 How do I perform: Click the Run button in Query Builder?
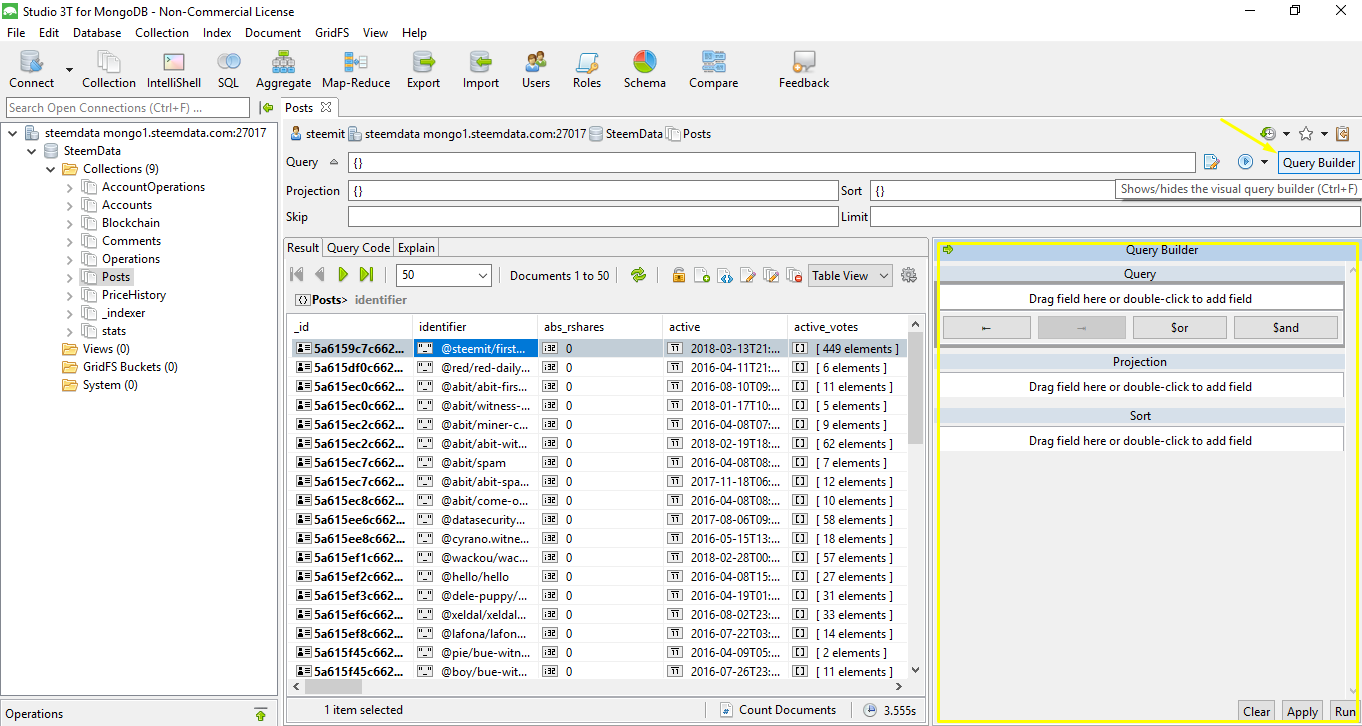(1344, 712)
